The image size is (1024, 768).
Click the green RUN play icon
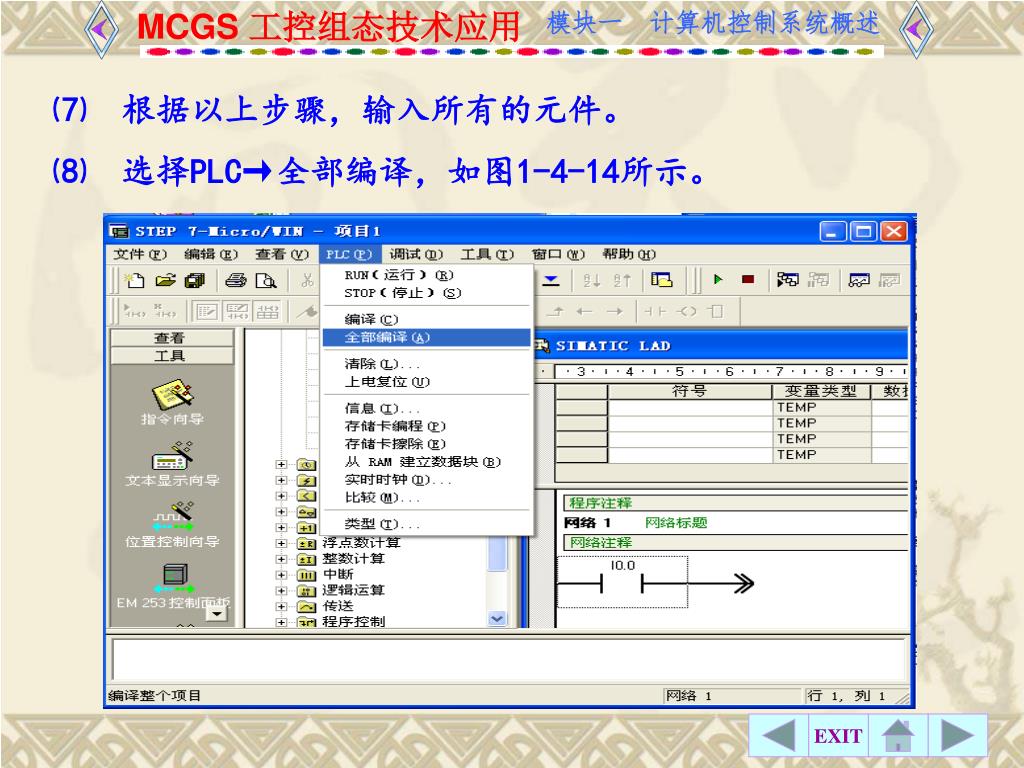click(x=718, y=280)
